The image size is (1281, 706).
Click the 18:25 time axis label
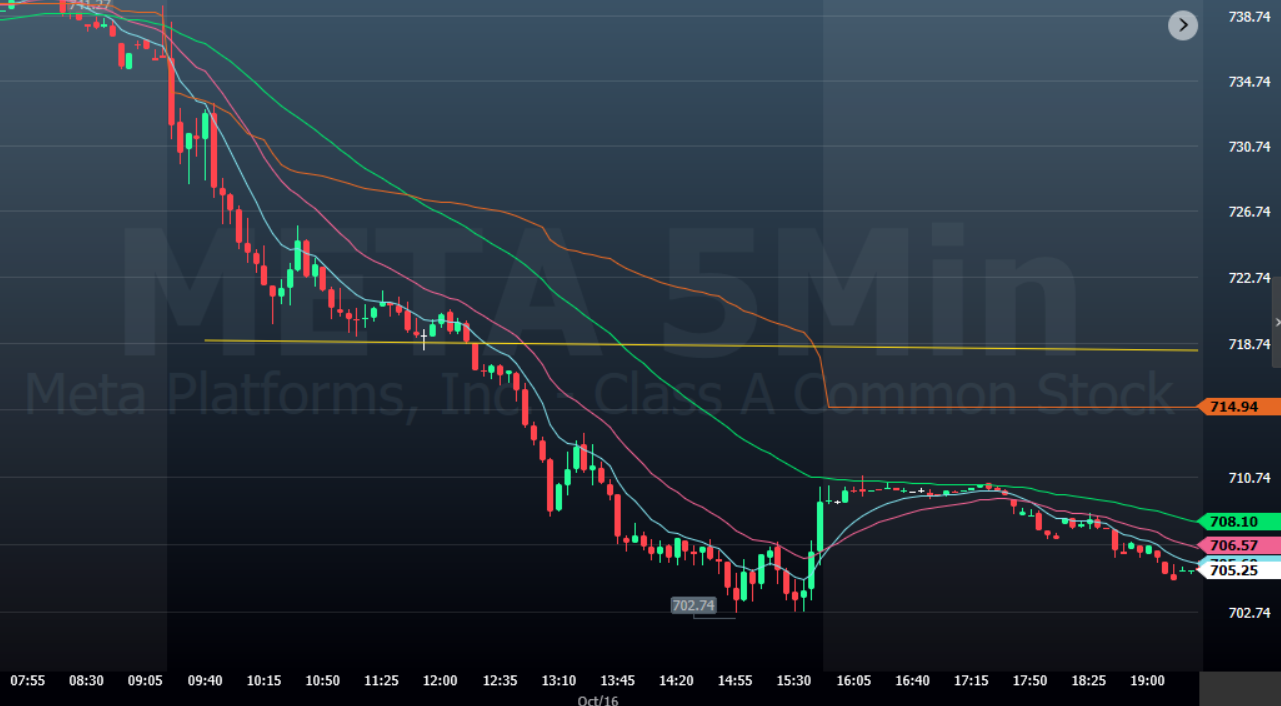[x=1089, y=681]
